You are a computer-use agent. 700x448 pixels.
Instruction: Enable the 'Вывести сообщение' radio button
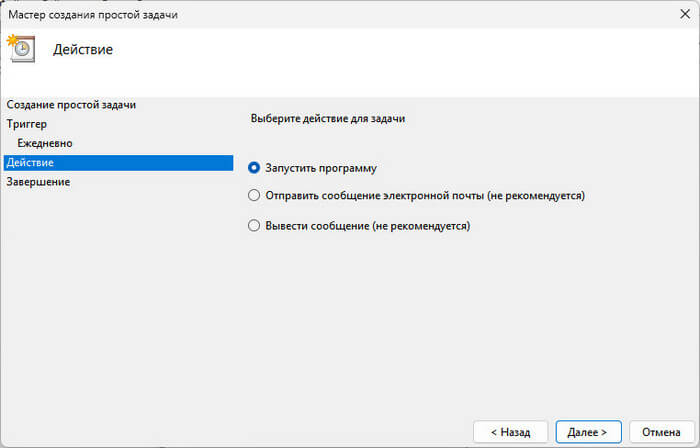point(254,226)
